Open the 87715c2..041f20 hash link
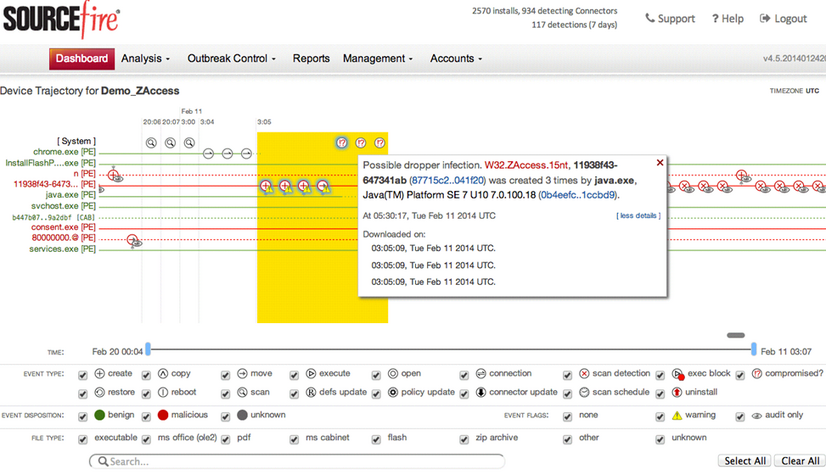Viewport: 826px width, 475px height. tap(447, 180)
